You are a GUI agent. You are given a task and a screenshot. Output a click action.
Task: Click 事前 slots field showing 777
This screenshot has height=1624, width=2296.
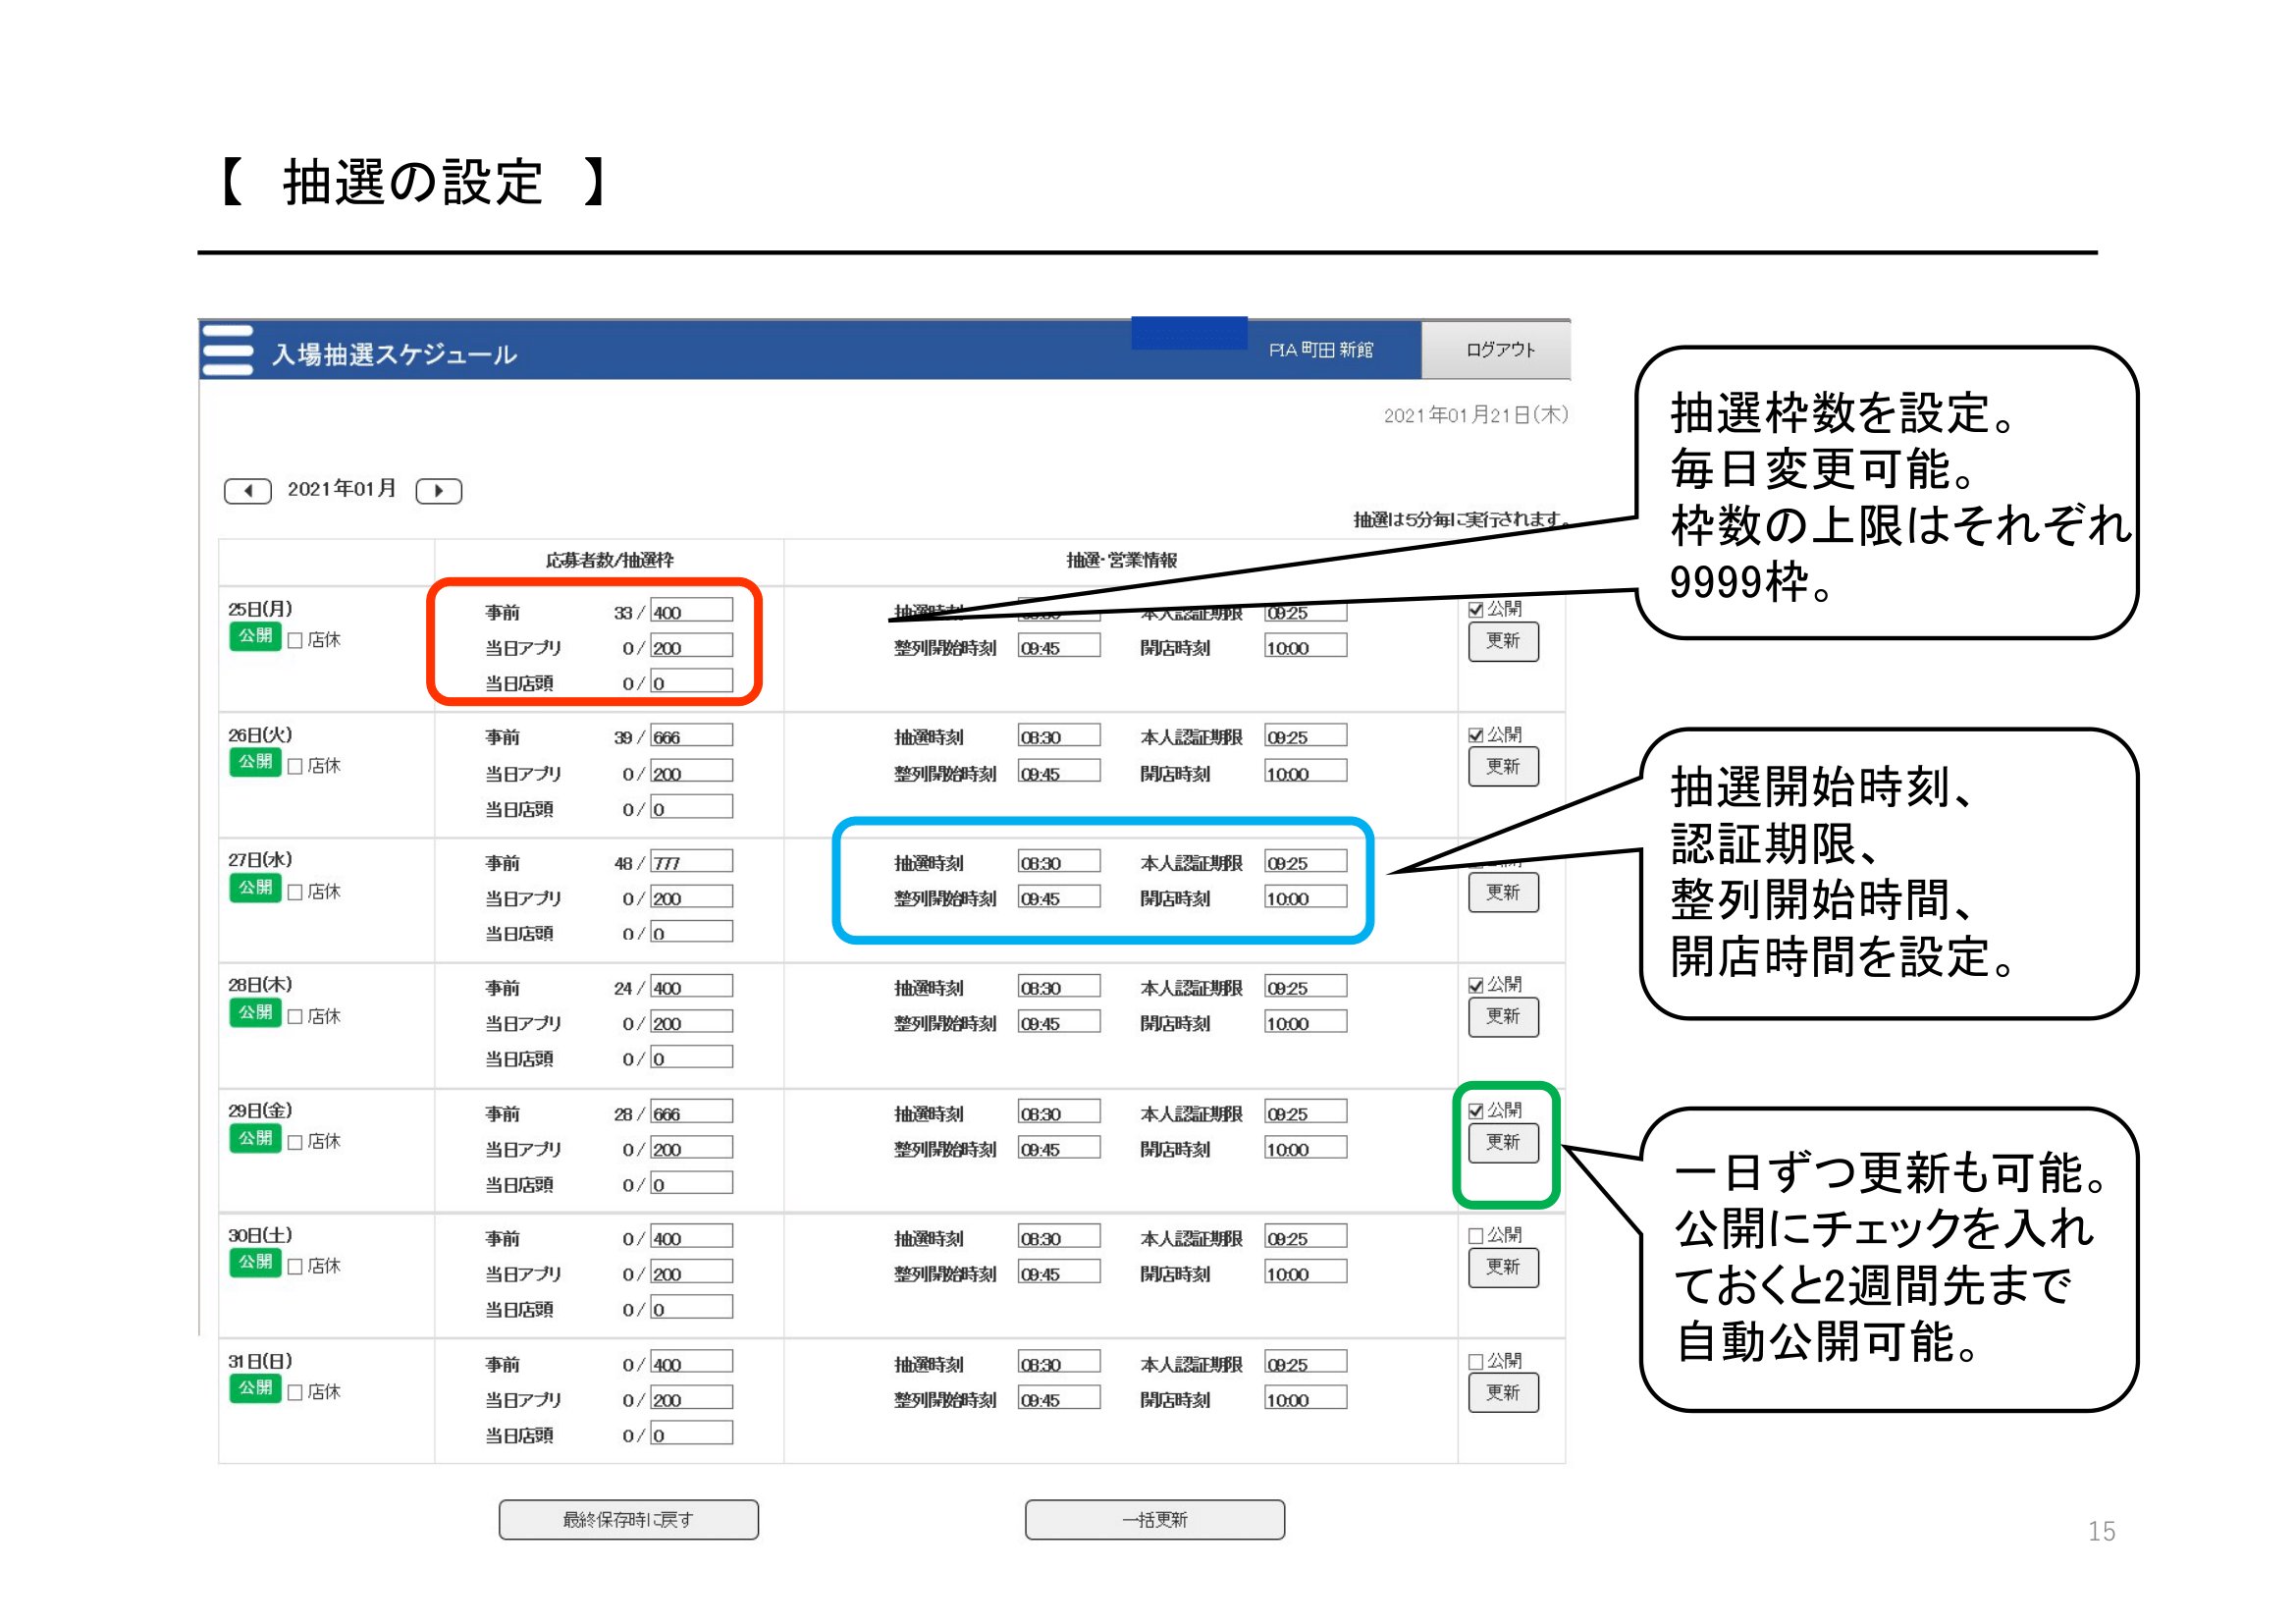pyautogui.click(x=691, y=862)
